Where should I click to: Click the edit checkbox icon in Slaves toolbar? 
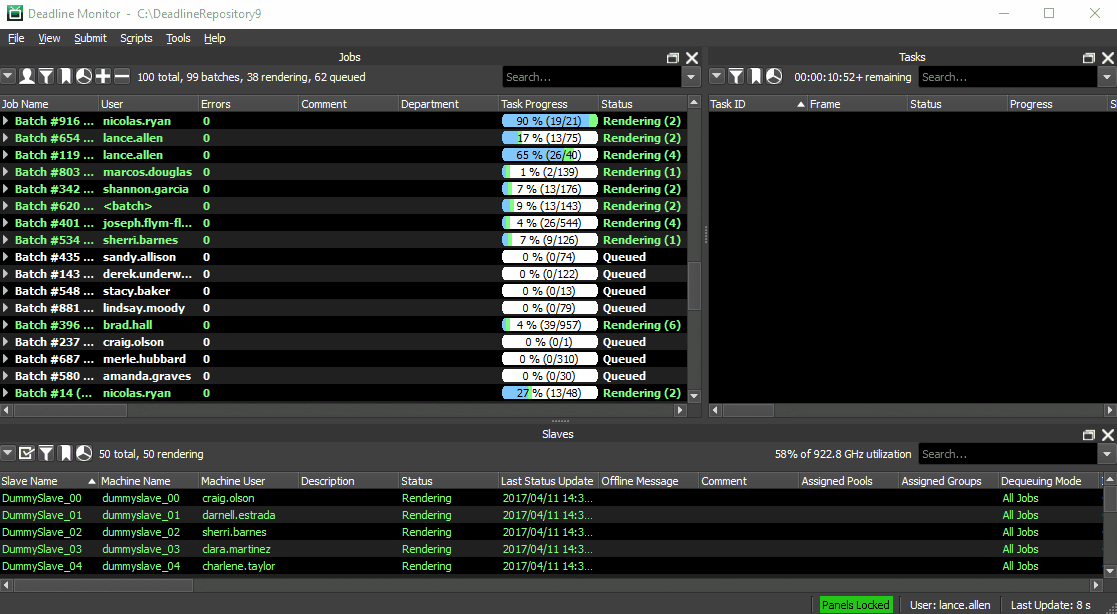27,453
